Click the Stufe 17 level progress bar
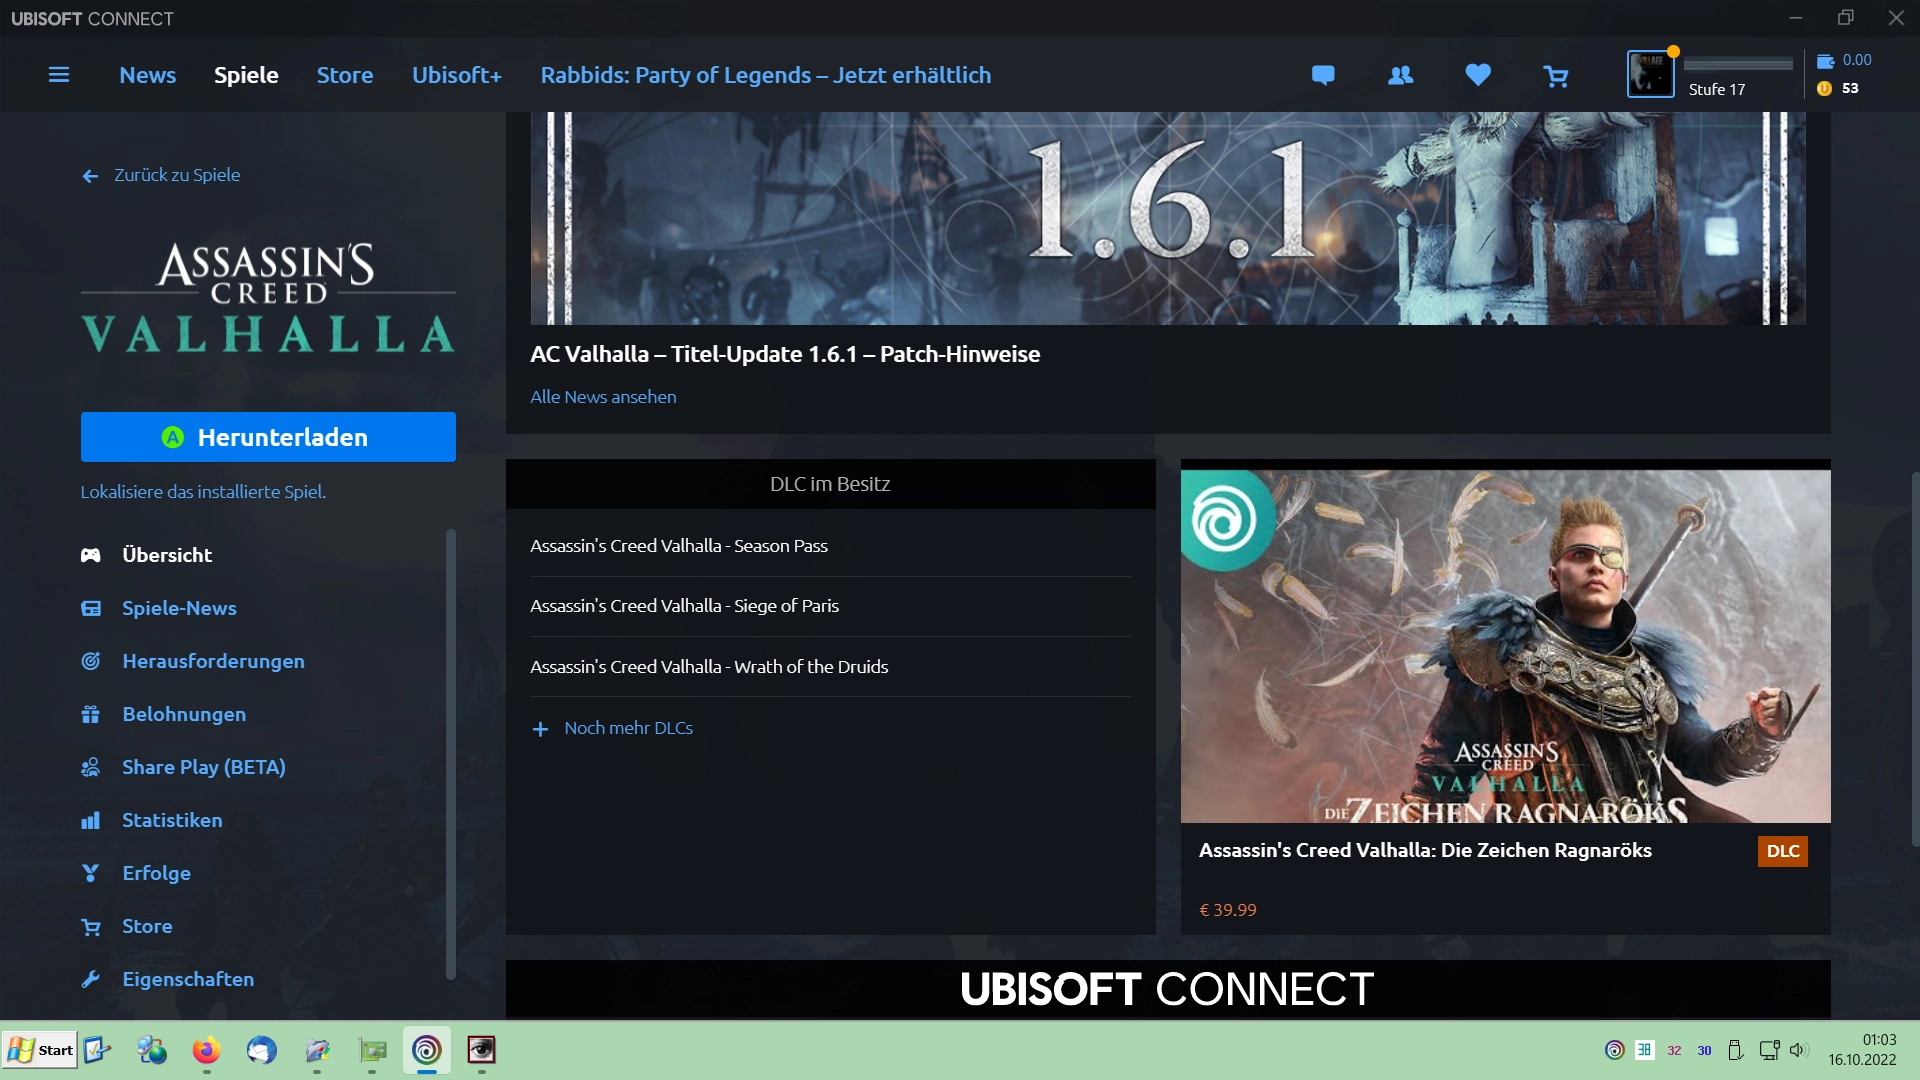 [1739, 64]
